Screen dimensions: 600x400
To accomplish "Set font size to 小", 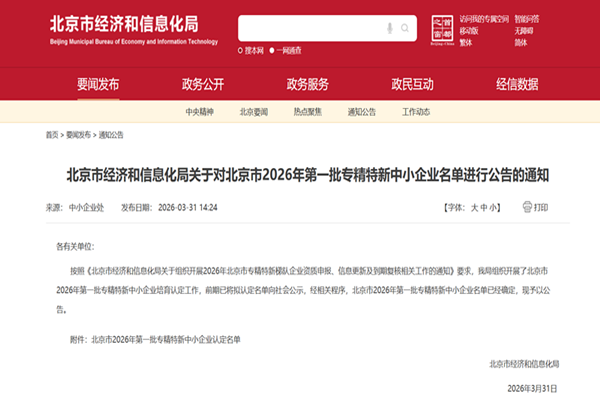I will pos(493,207).
